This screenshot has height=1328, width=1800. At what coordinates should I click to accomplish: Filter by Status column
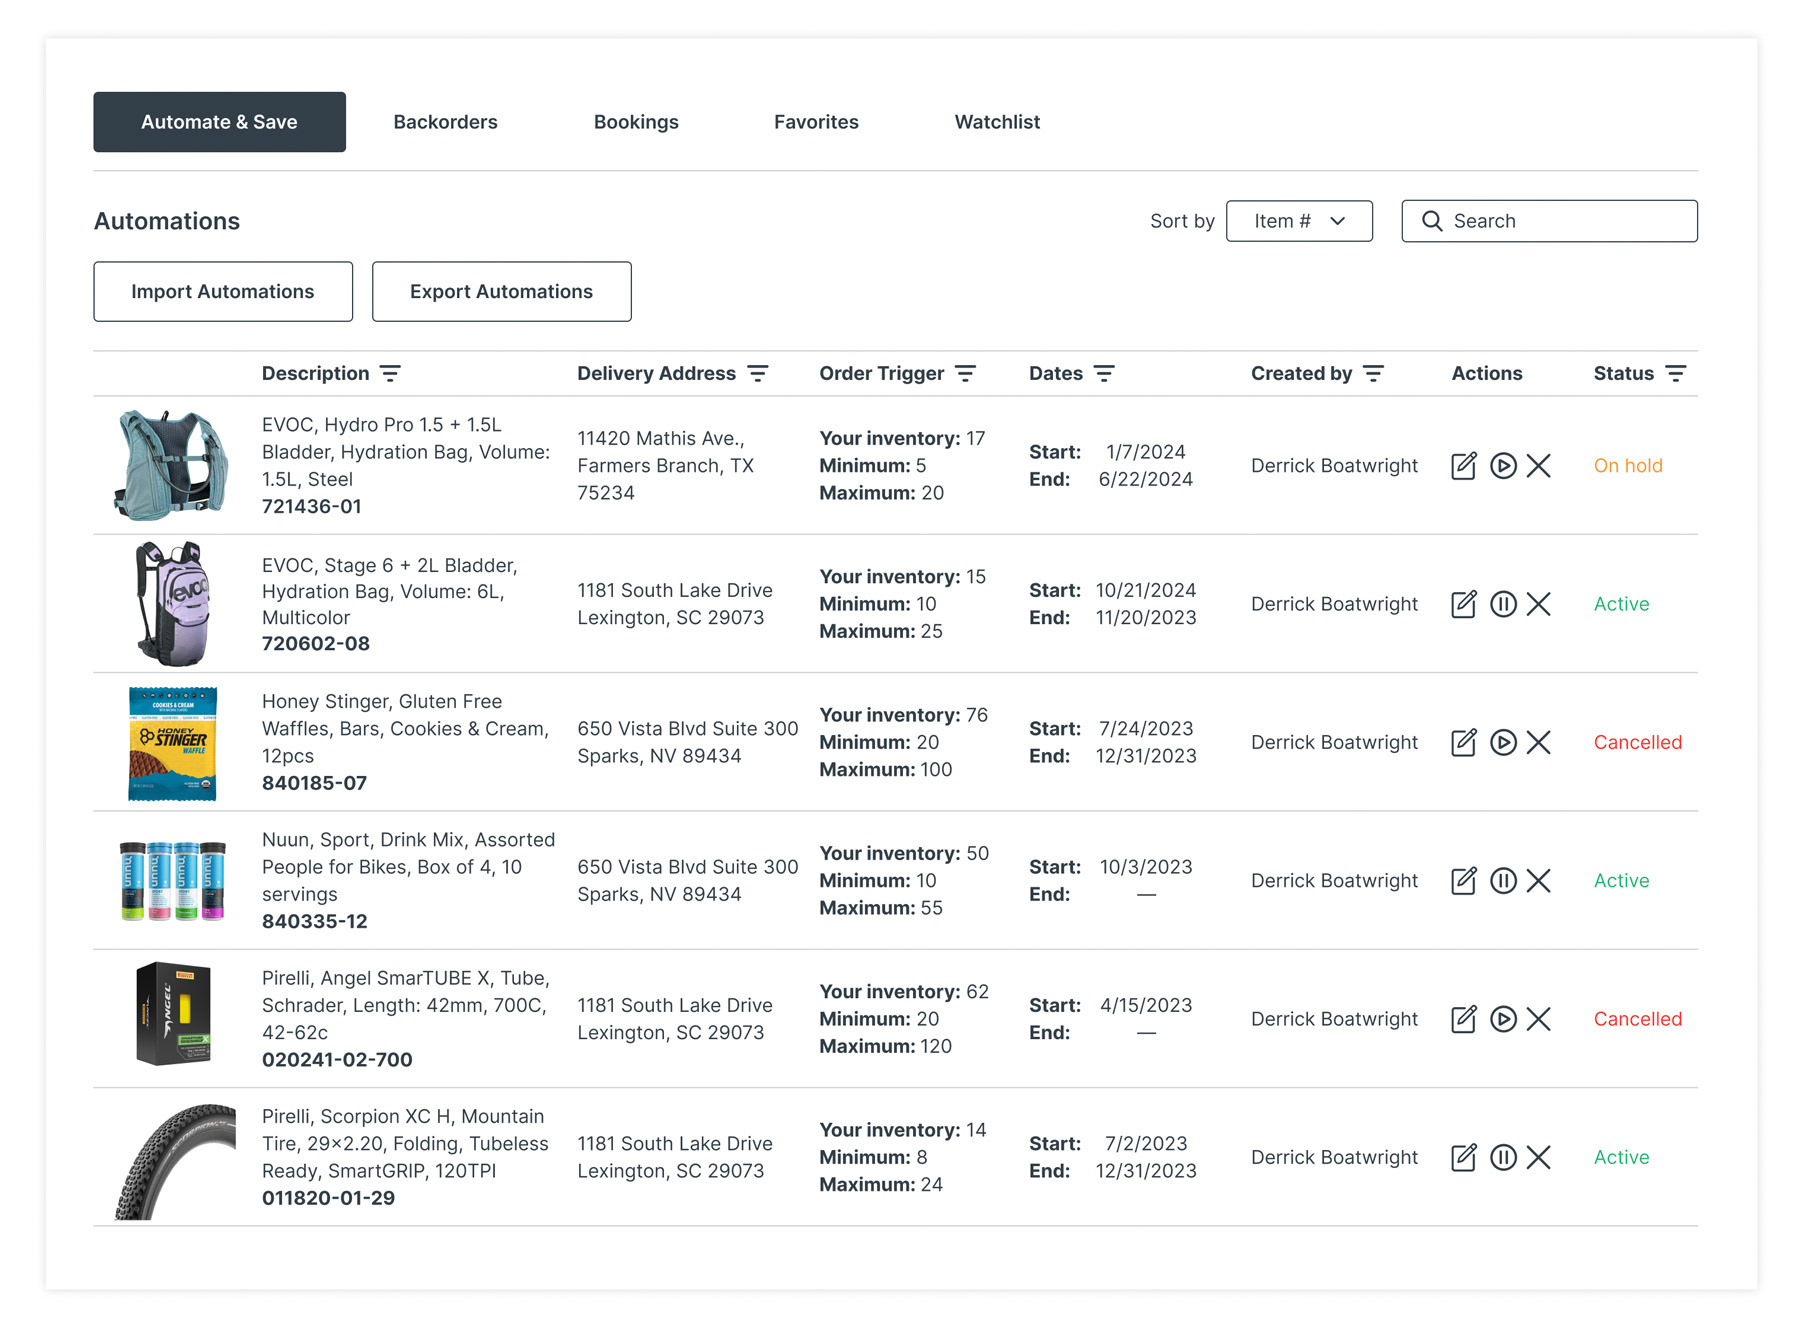coord(1676,374)
